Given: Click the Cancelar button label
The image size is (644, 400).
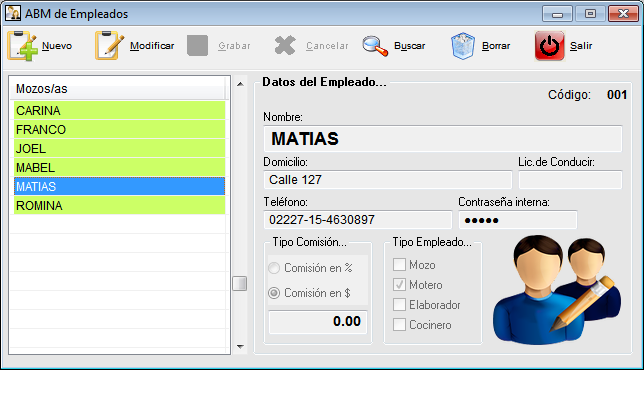Looking at the screenshot, I should [327, 46].
